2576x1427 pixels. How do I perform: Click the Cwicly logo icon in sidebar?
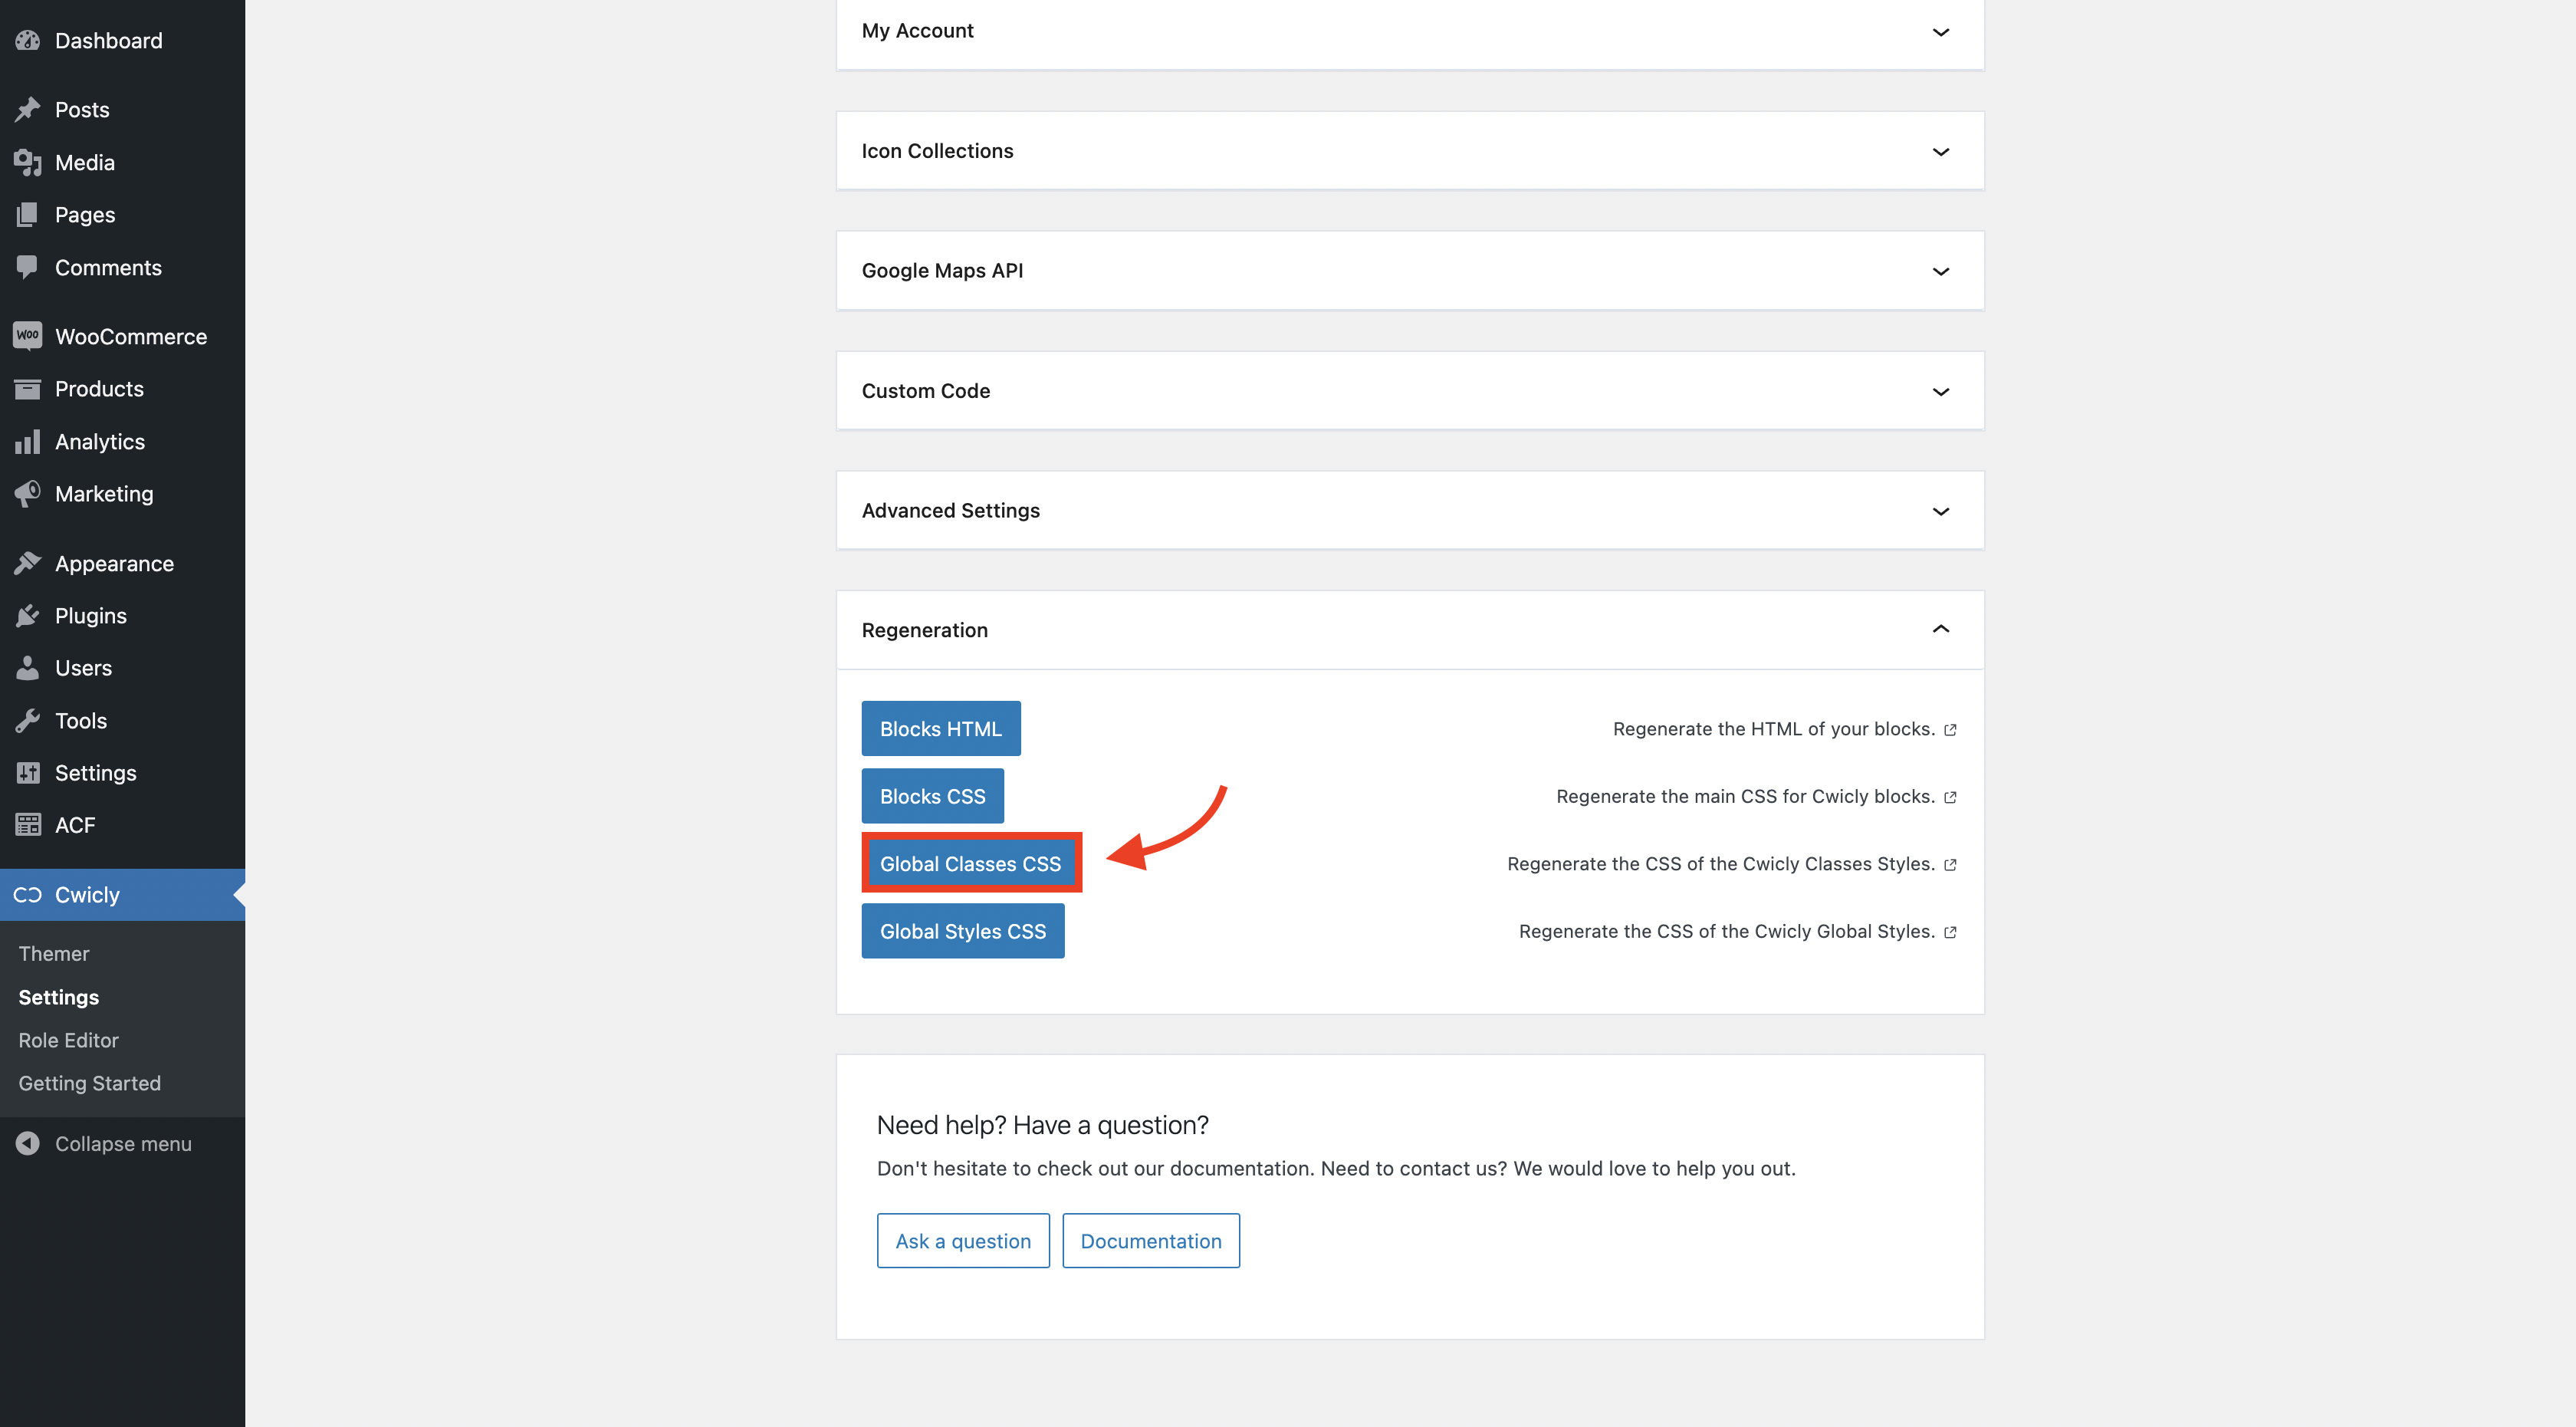click(x=28, y=895)
